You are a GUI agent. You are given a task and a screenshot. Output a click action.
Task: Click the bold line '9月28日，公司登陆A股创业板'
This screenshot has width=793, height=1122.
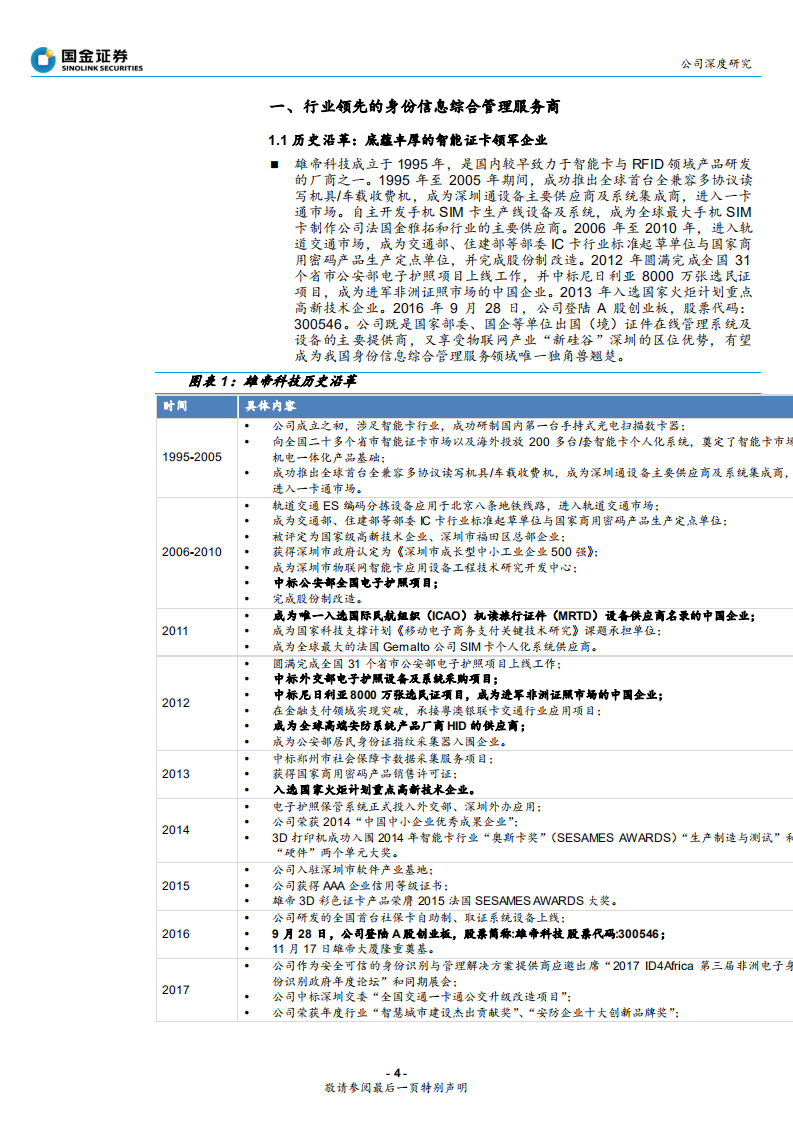point(469,934)
